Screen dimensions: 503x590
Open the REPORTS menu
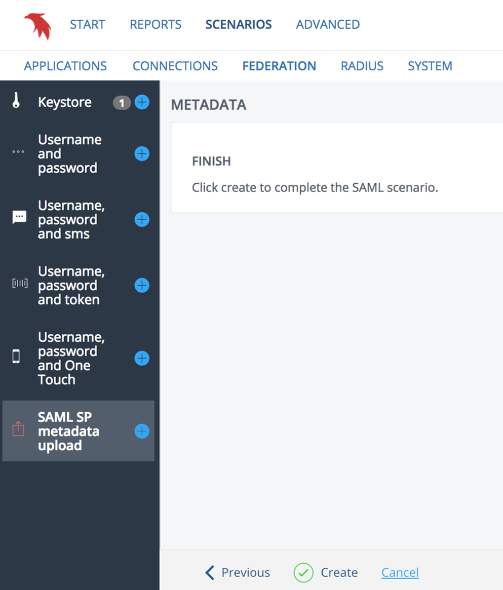click(x=155, y=24)
